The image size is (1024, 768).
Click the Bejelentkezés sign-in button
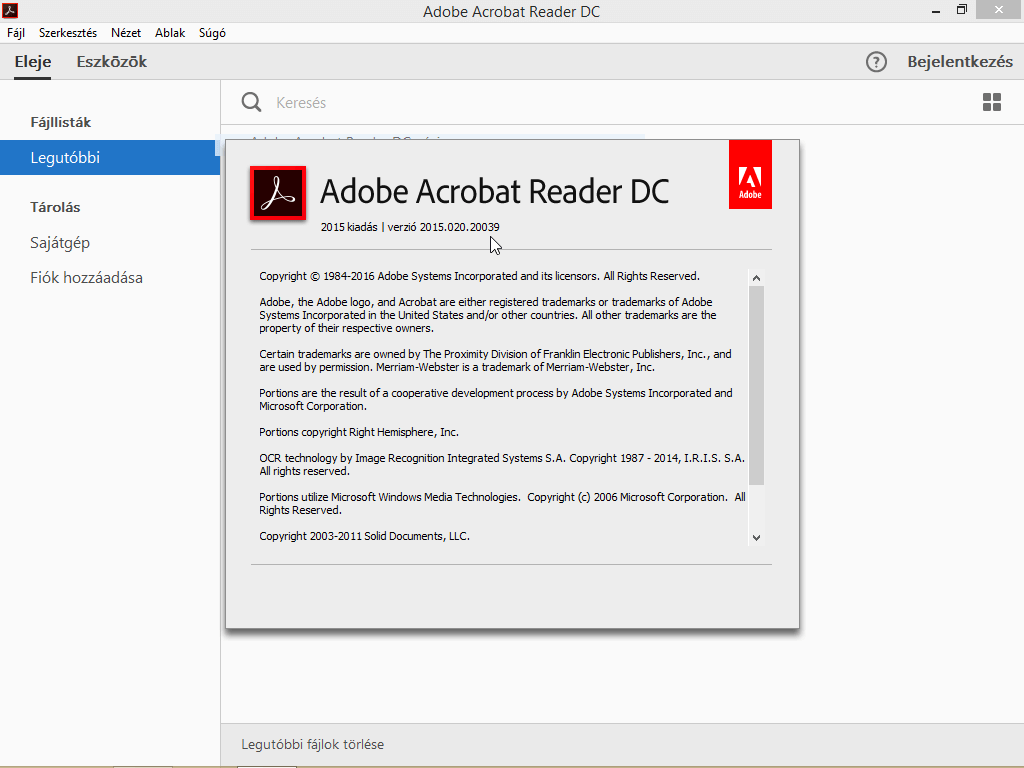click(960, 62)
